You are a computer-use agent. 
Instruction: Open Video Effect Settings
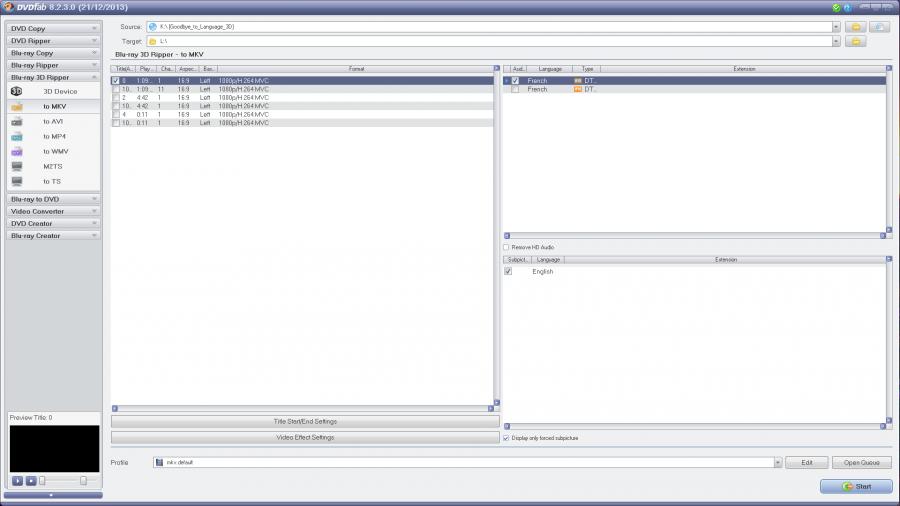coord(305,438)
